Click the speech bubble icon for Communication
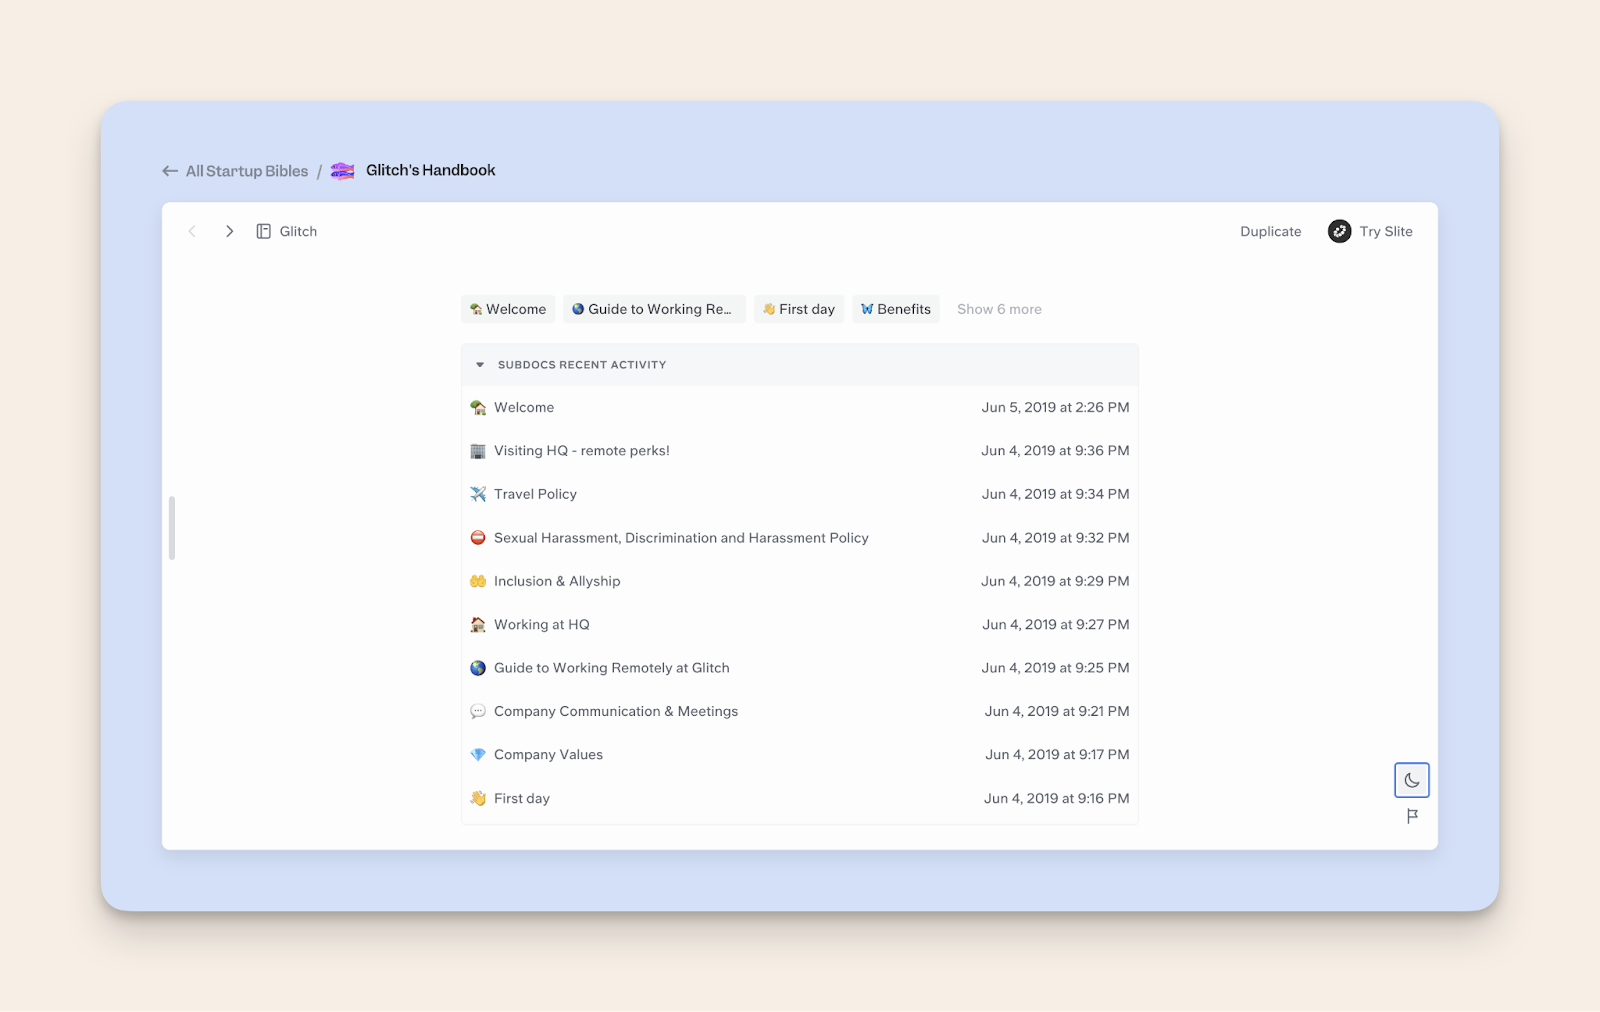Screen dimensions: 1600x1012 [x=478, y=711]
